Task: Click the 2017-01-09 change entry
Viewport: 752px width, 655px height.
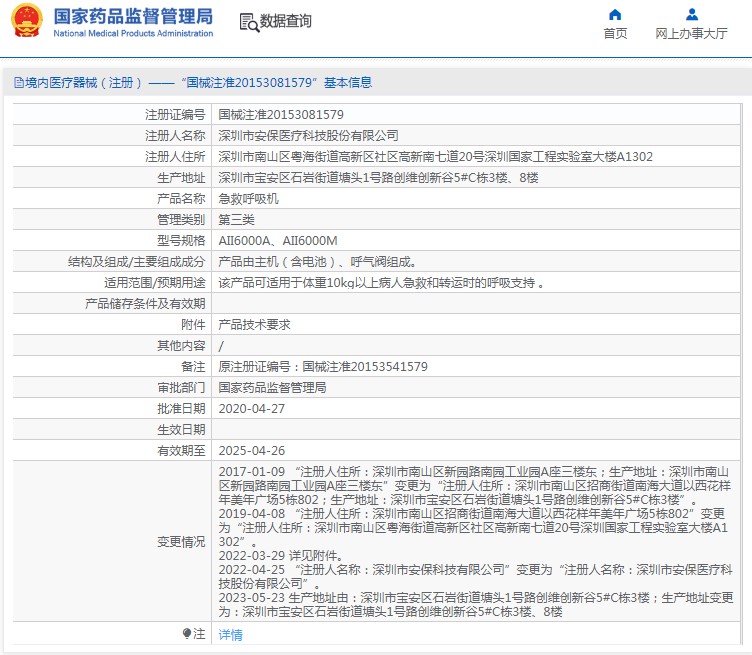Action: click(x=475, y=486)
